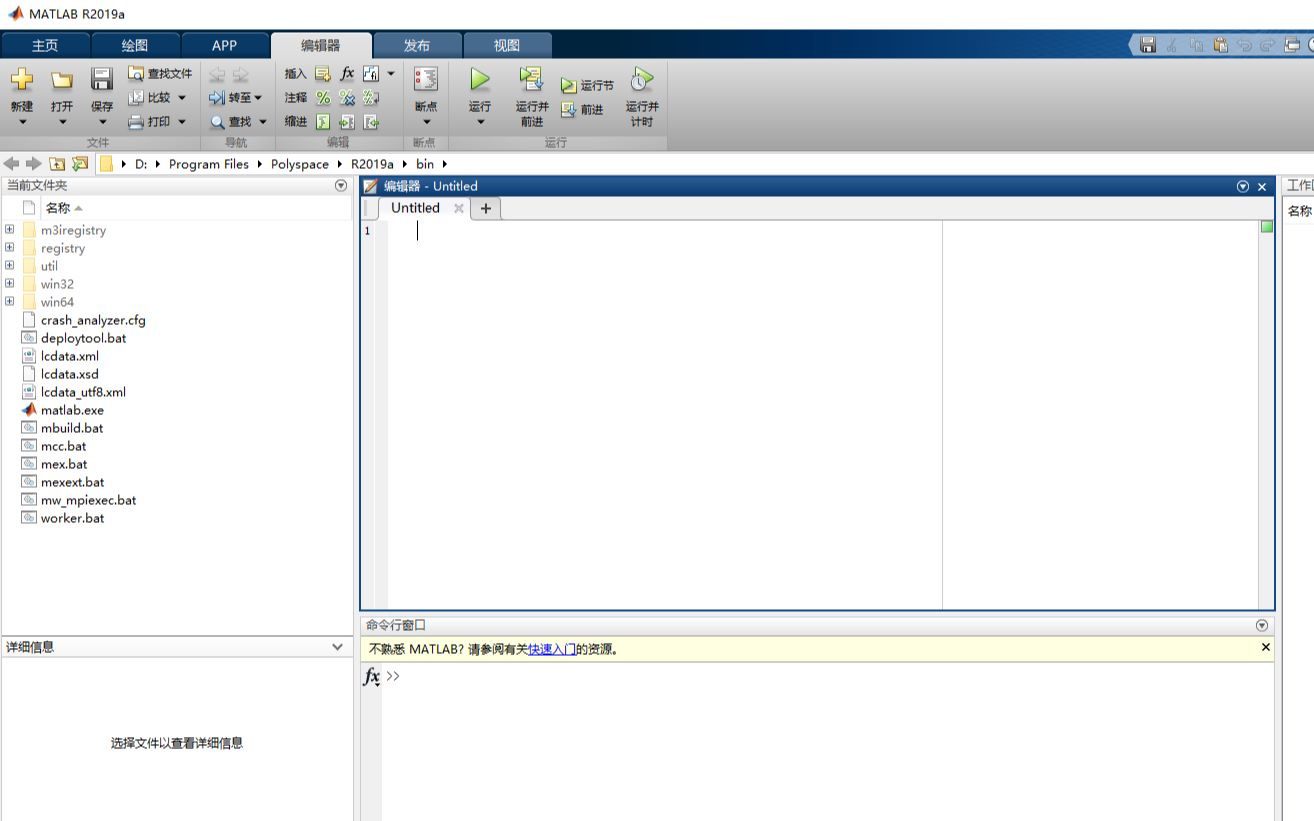Click up one folder level icon
Viewport: 1314px width, 821px height.
coord(57,163)
